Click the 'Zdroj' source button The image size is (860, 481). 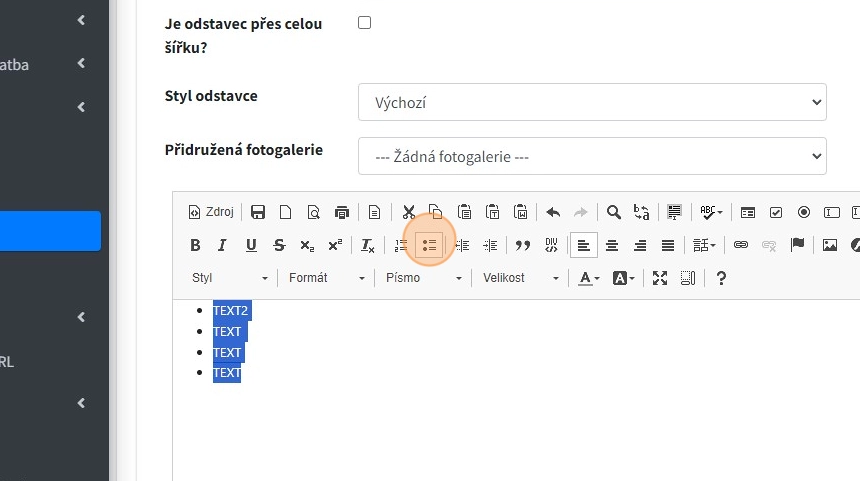211,212
